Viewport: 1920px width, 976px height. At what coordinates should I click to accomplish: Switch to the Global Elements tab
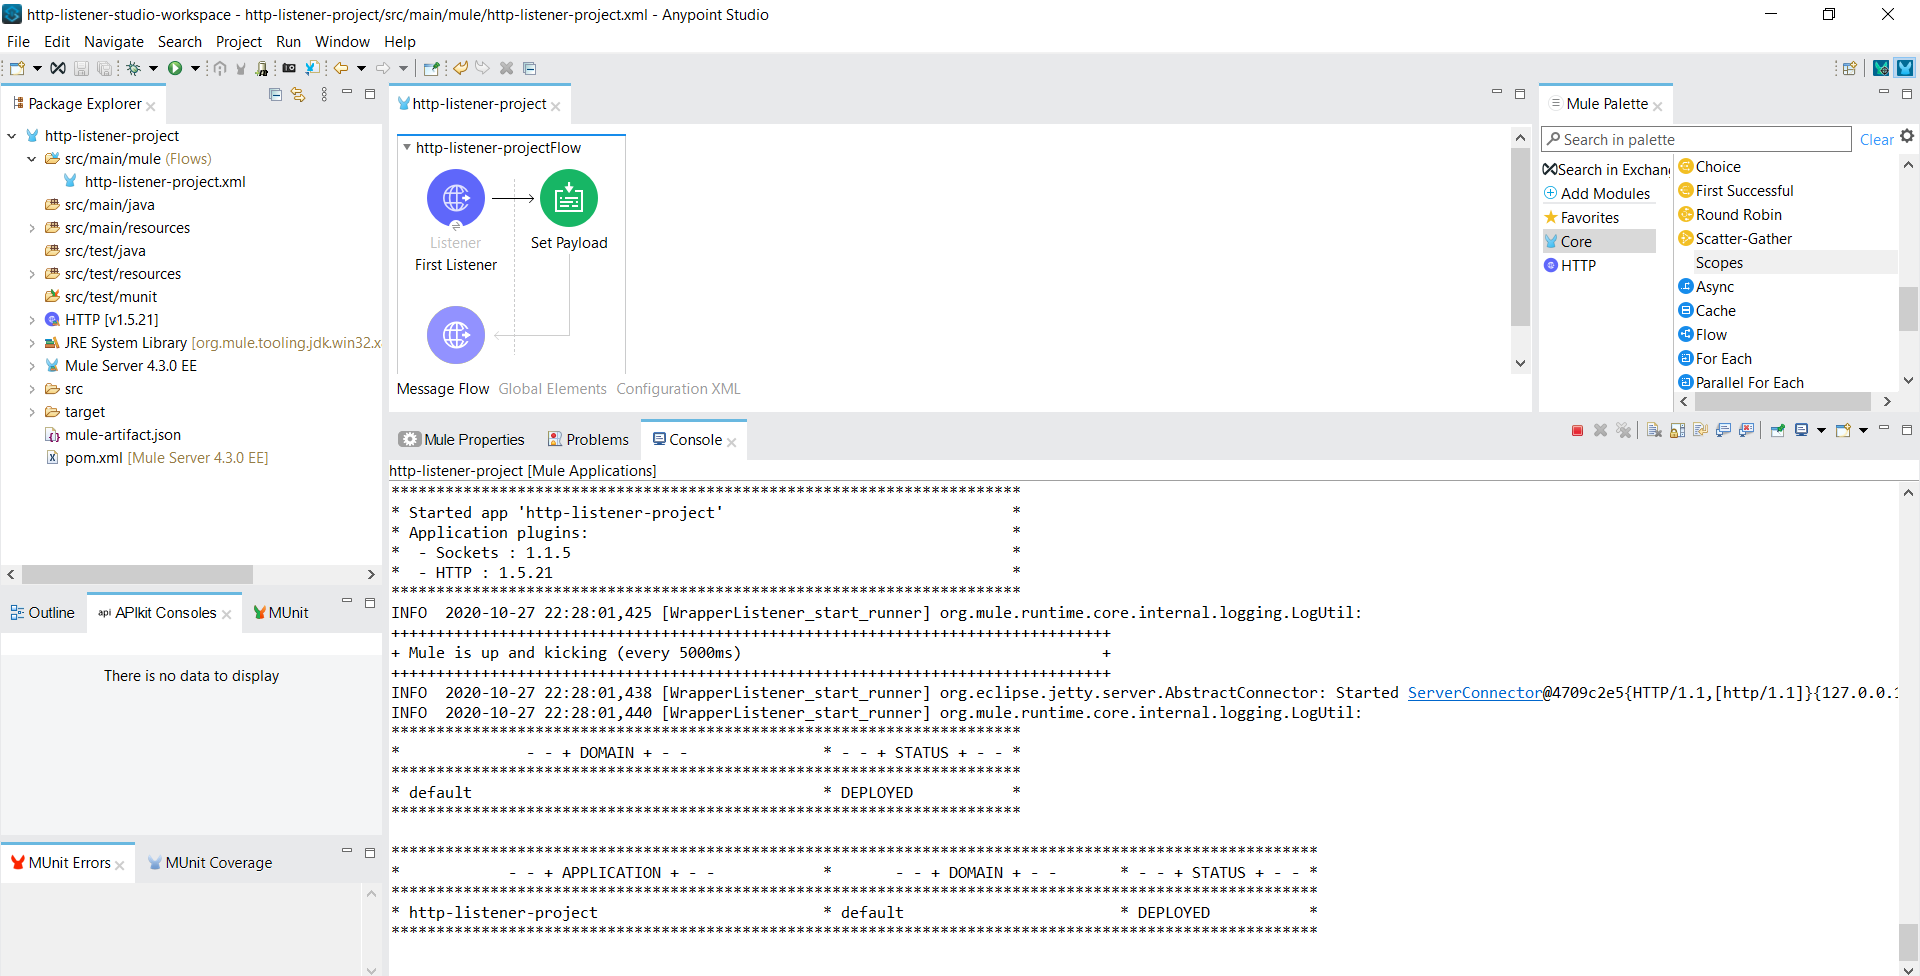coord(551,389)
